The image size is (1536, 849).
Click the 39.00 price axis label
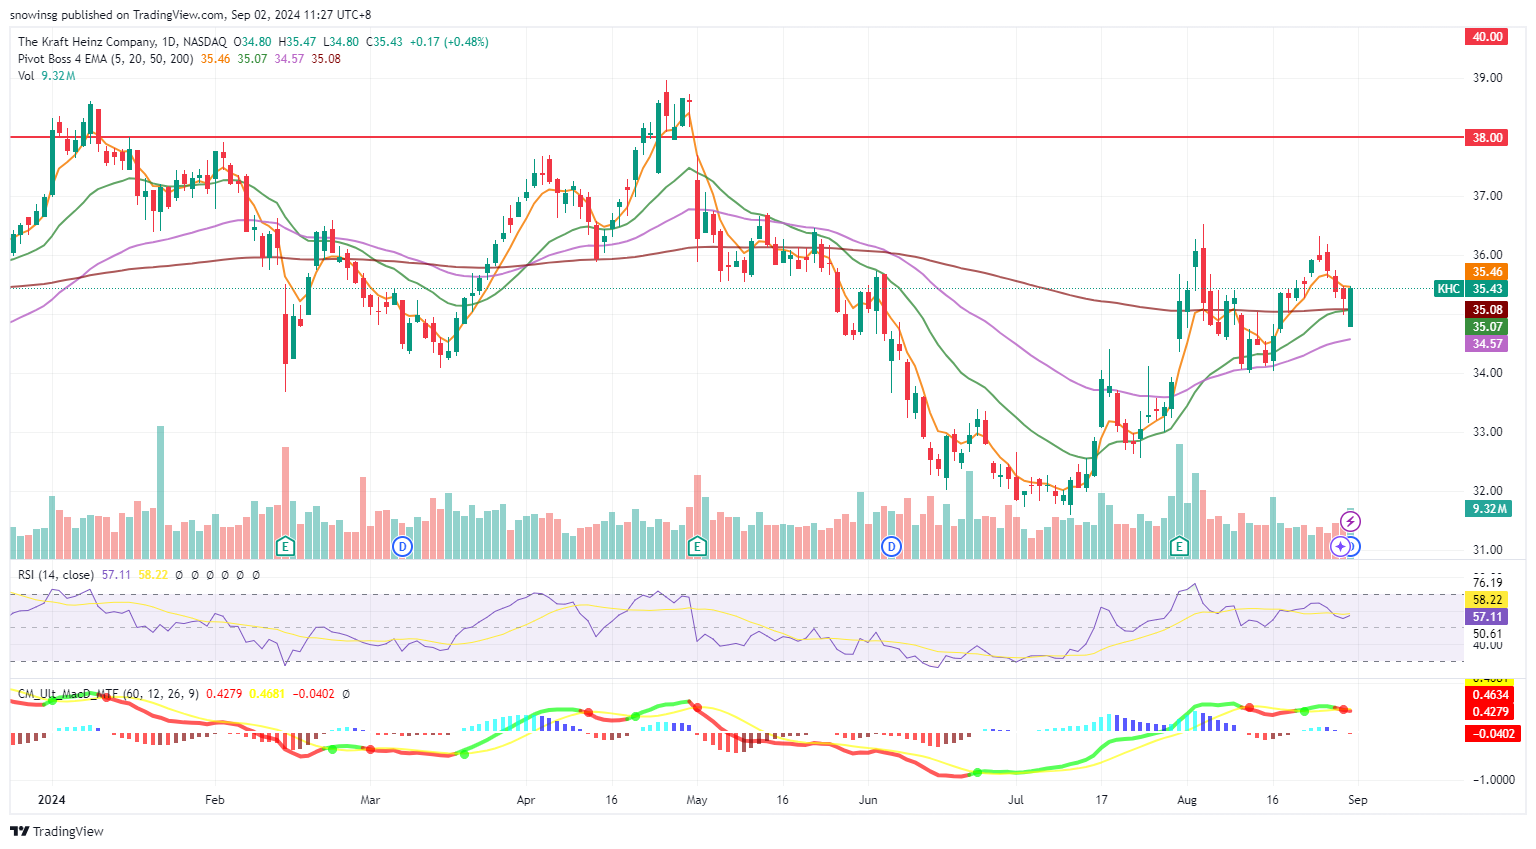pyautogui.click(x=1487, y=78)
